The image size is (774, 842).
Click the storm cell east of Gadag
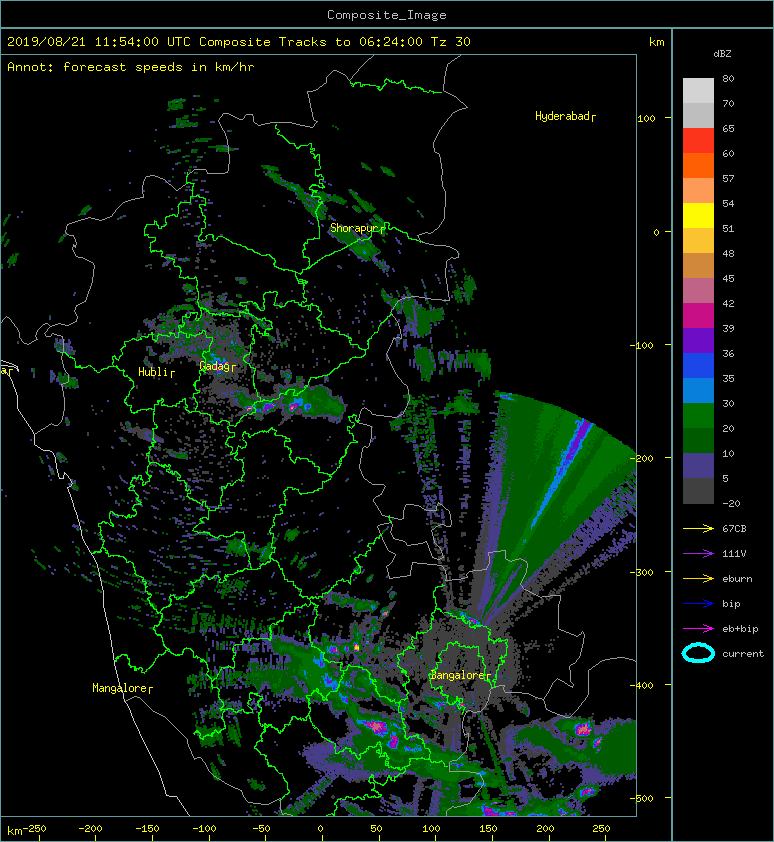click(x=293, y=405)
